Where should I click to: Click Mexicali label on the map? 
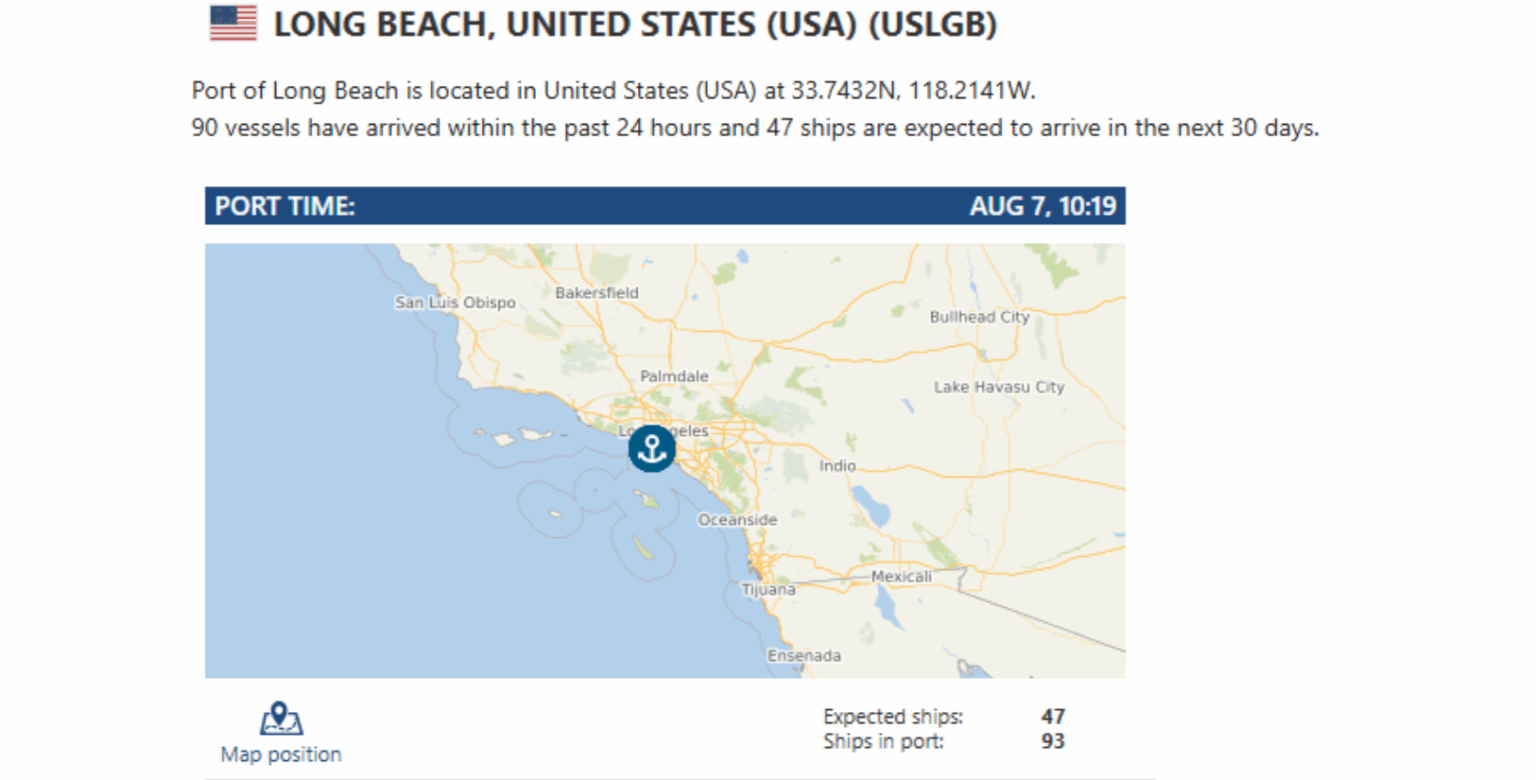tap(901, 577)
